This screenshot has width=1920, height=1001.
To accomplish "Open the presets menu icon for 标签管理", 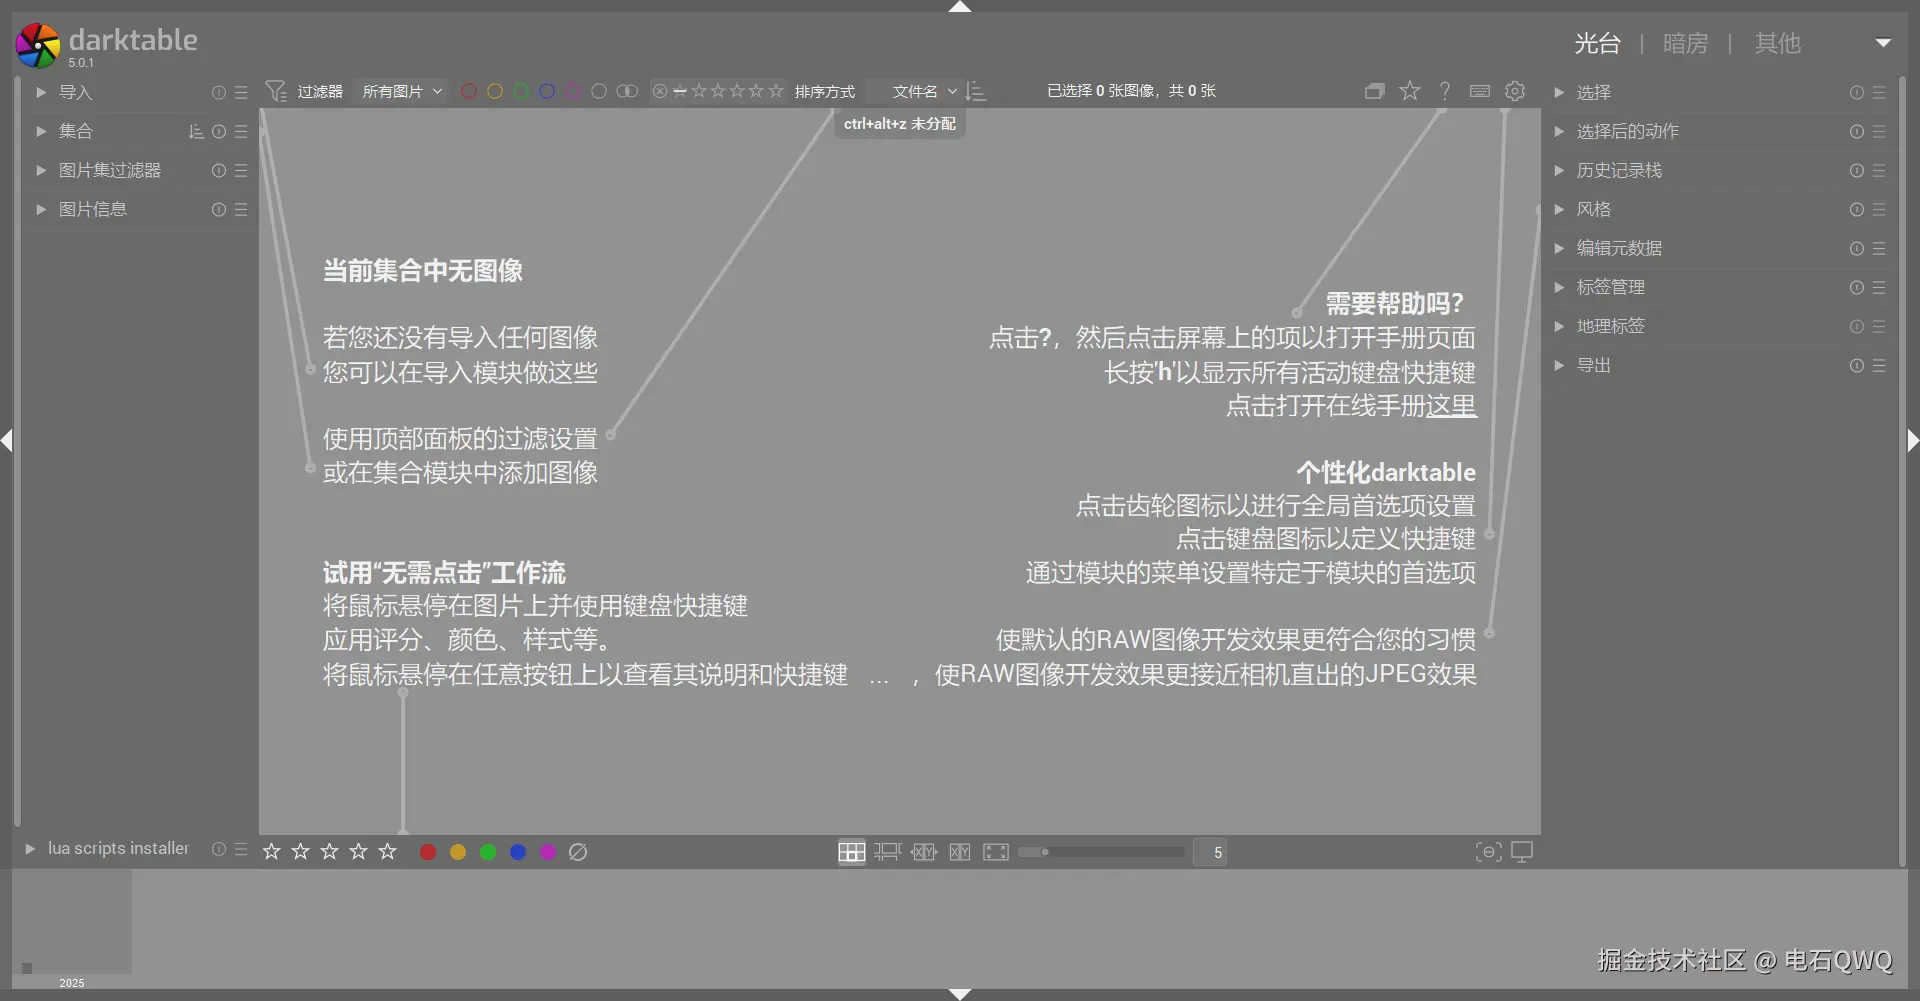I will click(1879, 287).
